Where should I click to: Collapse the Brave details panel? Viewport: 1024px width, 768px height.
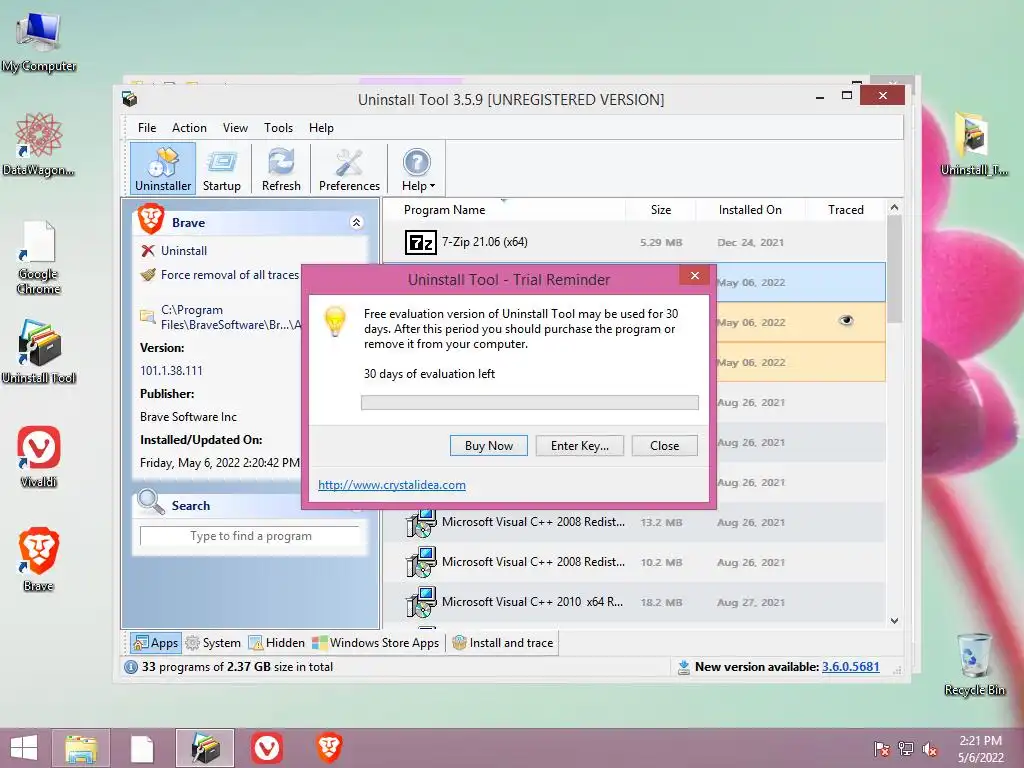(357, 223)
